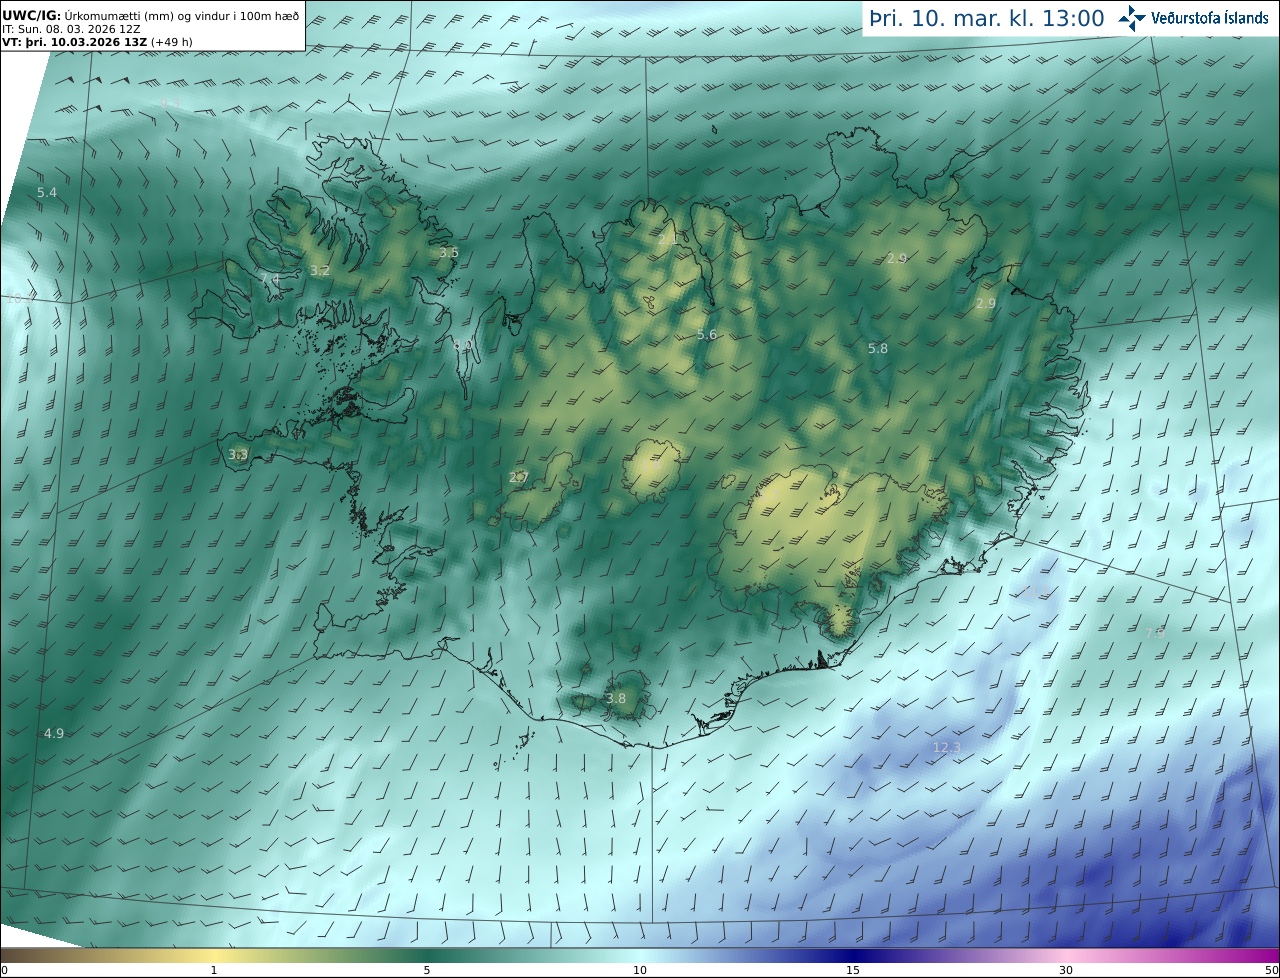
Task: Click the 7.4 value over the Westfjords
Action: [270, 278]
